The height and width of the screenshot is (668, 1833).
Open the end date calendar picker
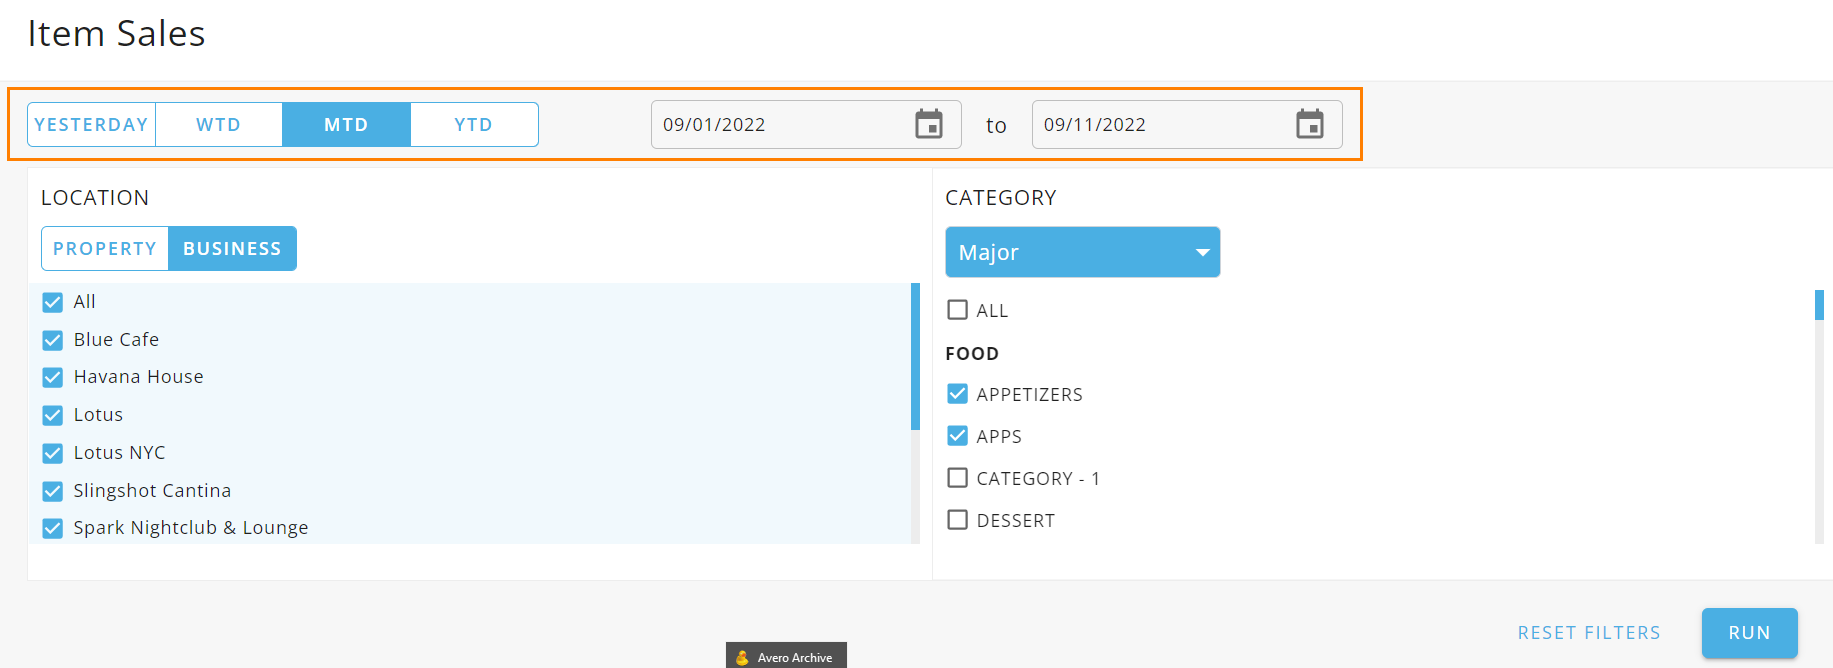pyautogui.click(x=1309, y=124)
